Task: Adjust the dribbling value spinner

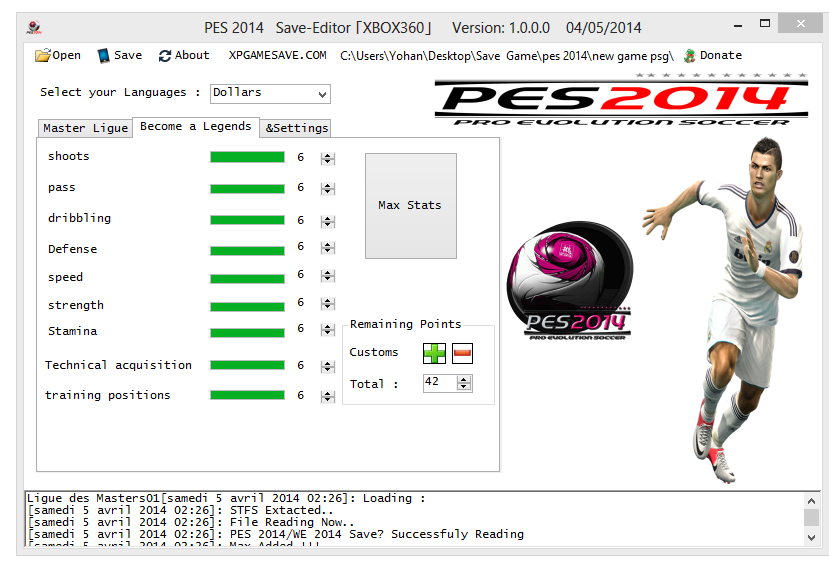Action: [x=327, y=220]
